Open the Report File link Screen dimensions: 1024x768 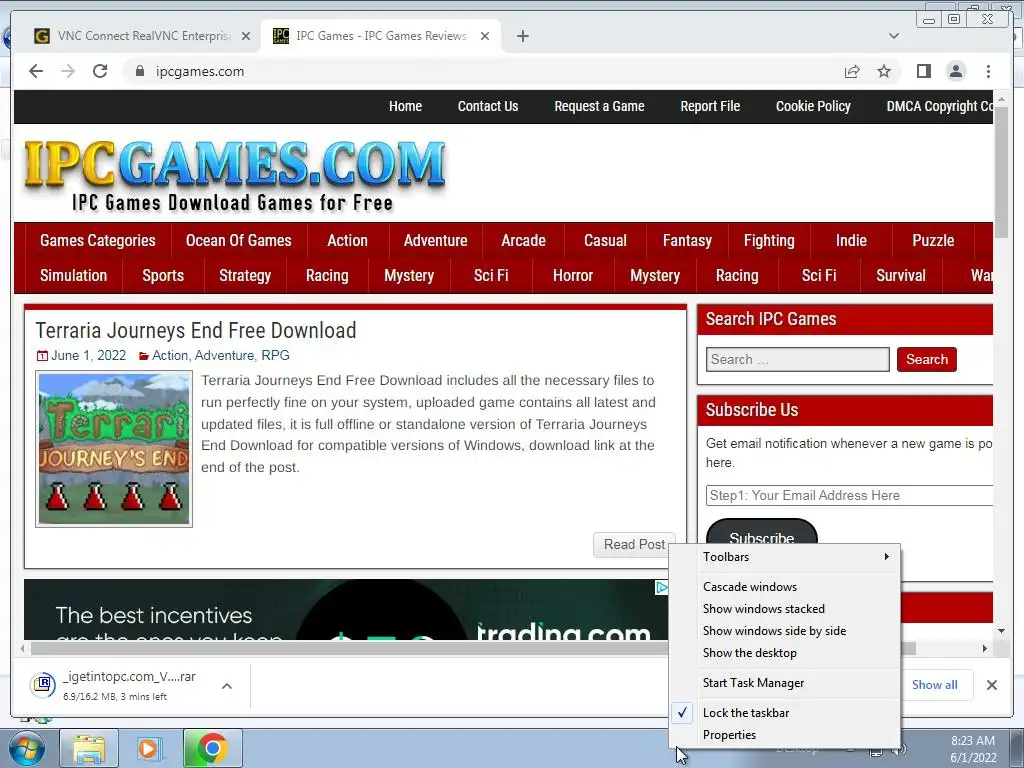[710, 106]
